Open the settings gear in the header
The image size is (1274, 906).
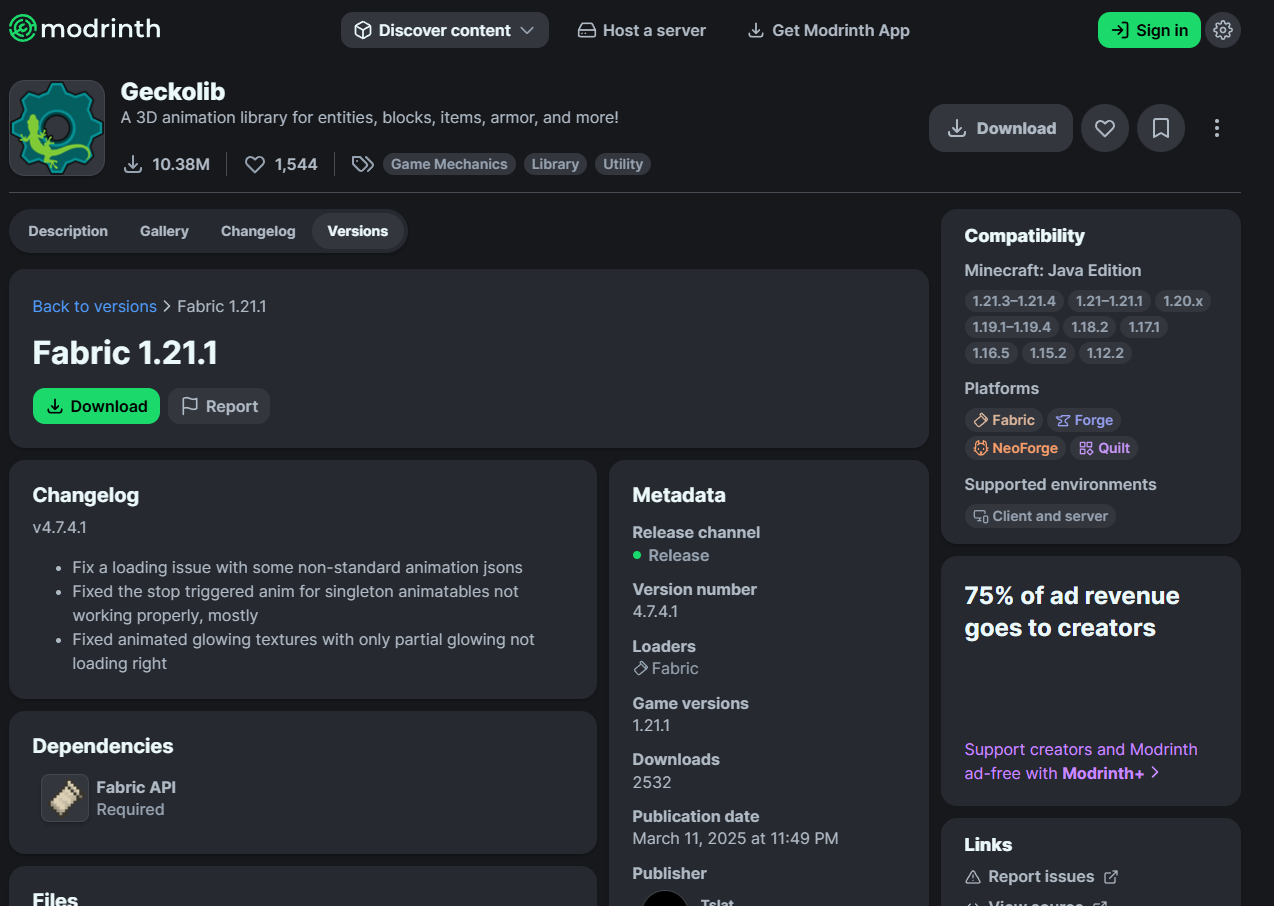tap(1222, 30)
